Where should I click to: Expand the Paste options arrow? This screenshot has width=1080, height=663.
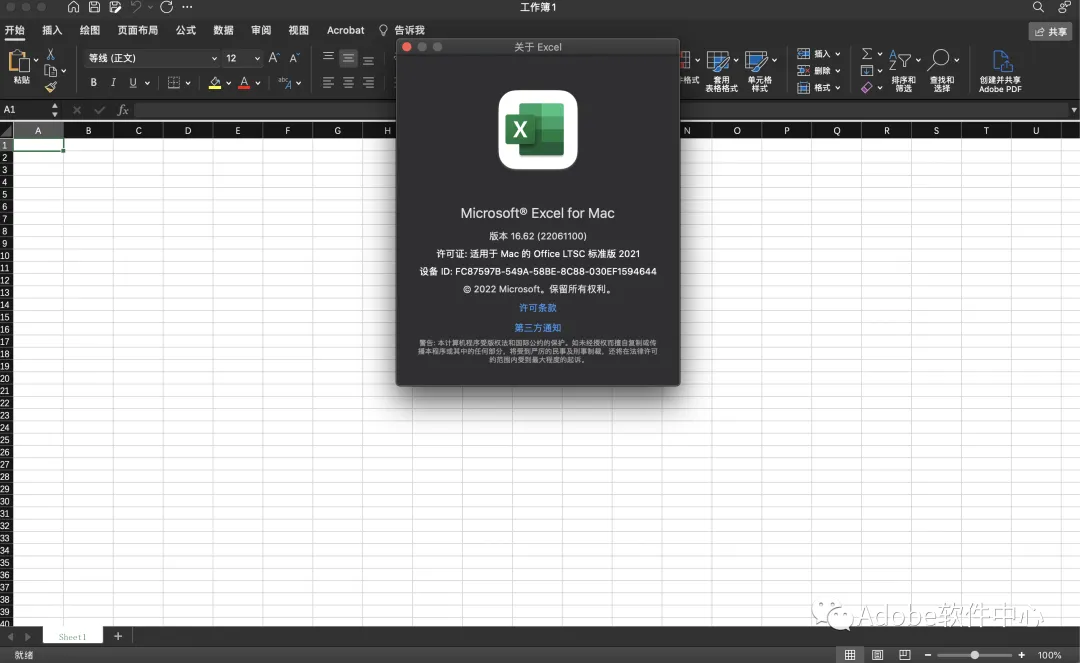[x=36, y=61]
